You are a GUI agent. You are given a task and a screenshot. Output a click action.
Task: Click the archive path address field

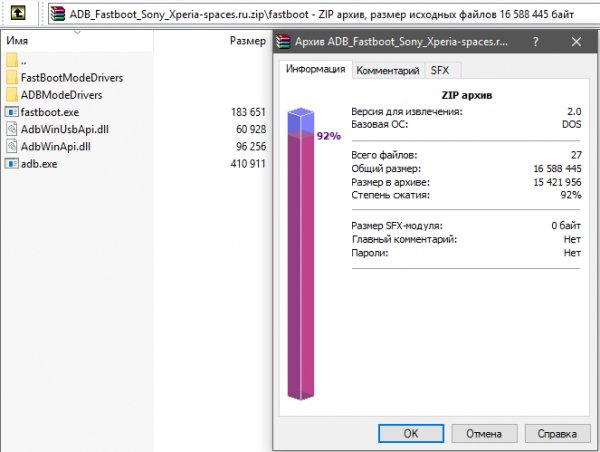click(x=323, y=14)
